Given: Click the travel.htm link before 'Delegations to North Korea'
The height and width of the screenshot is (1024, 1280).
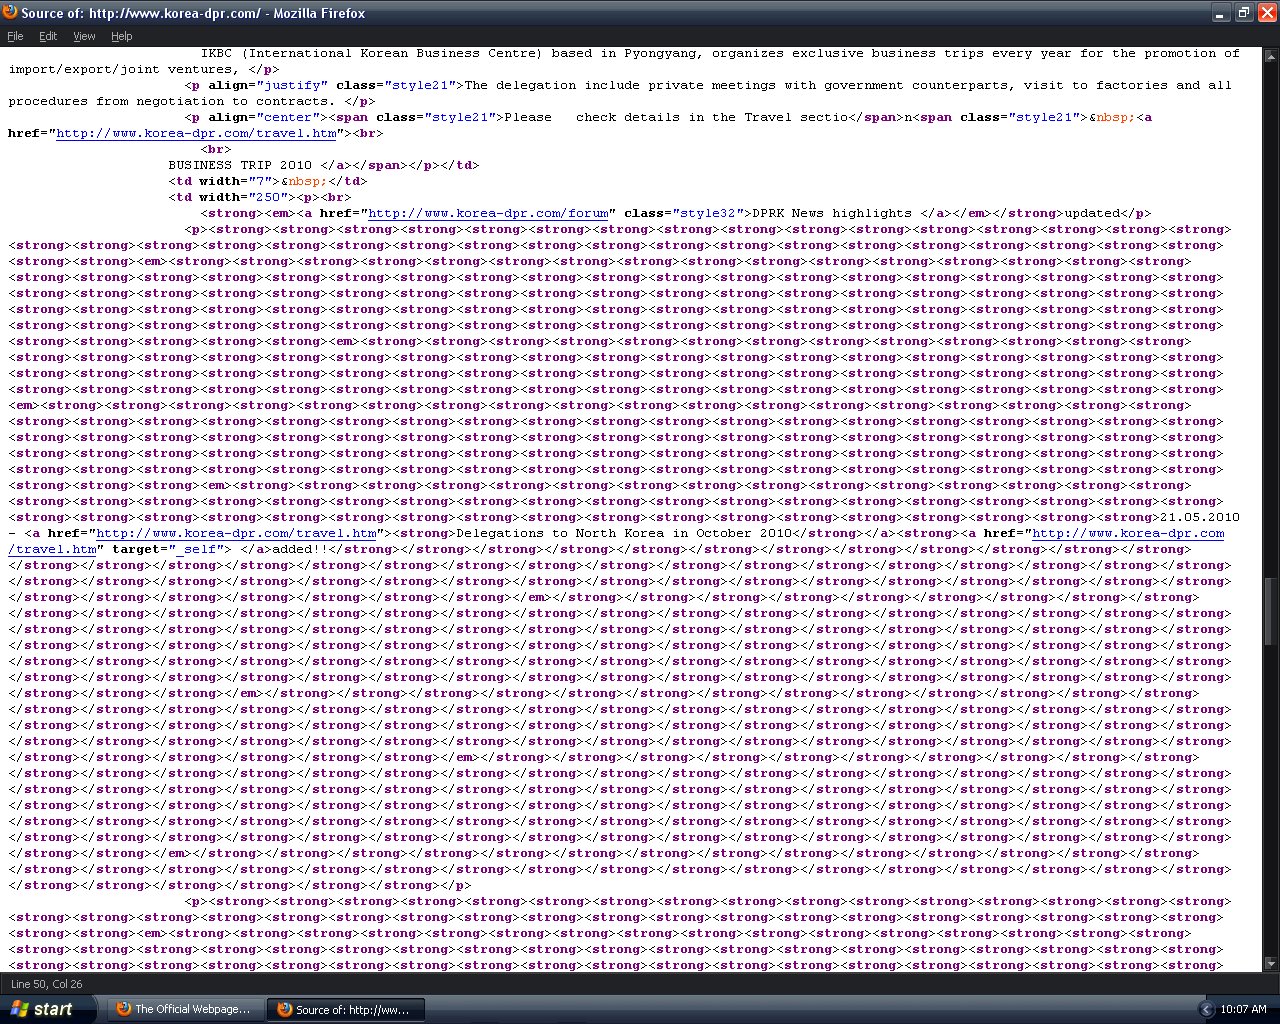Looking at the screenshot, I should [236, 533].
